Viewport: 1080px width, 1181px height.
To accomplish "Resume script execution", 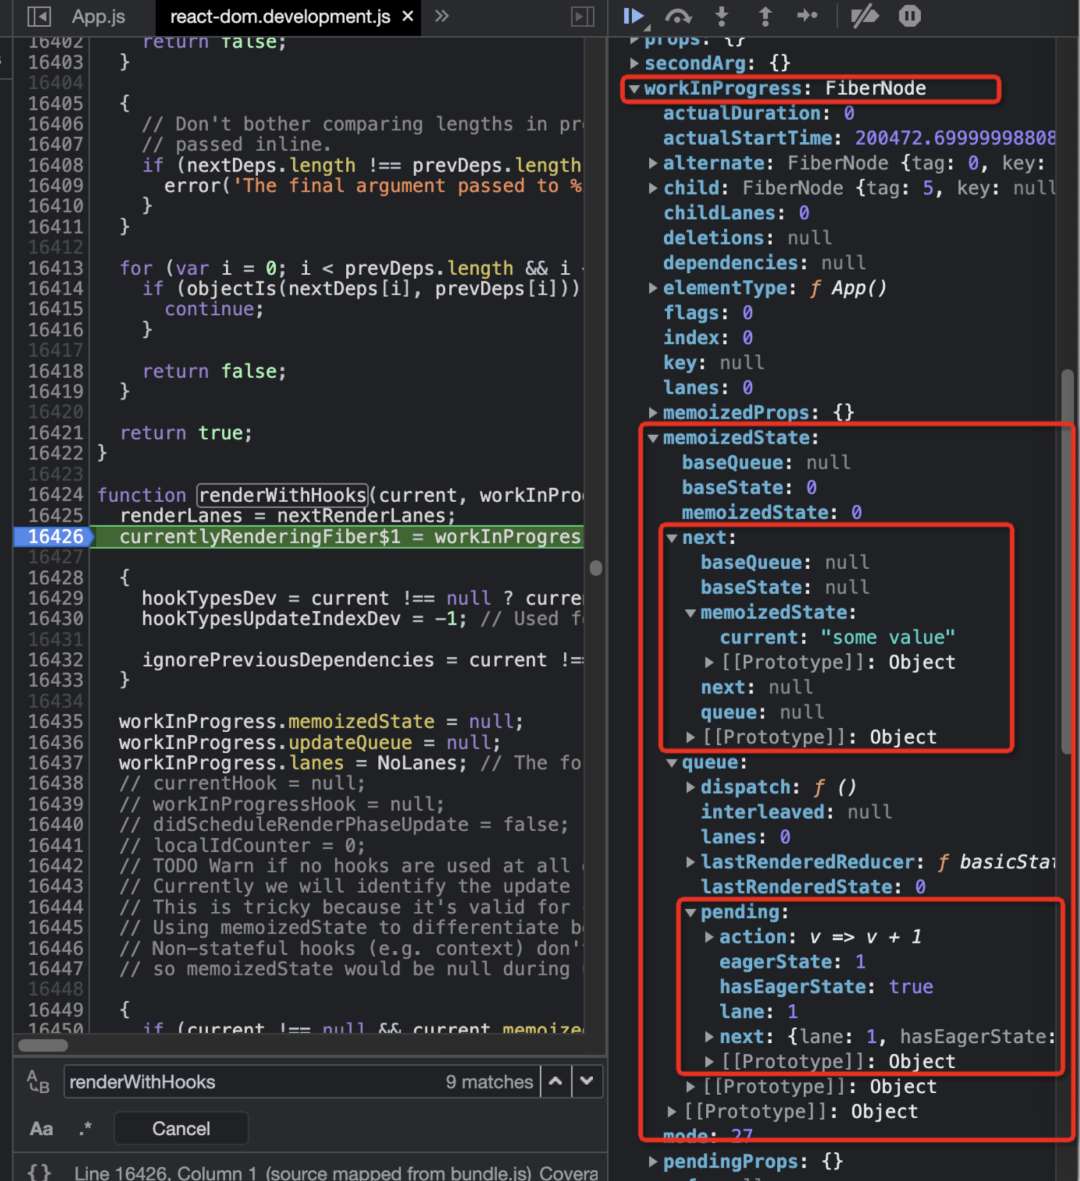I will (x=633, y=16).
